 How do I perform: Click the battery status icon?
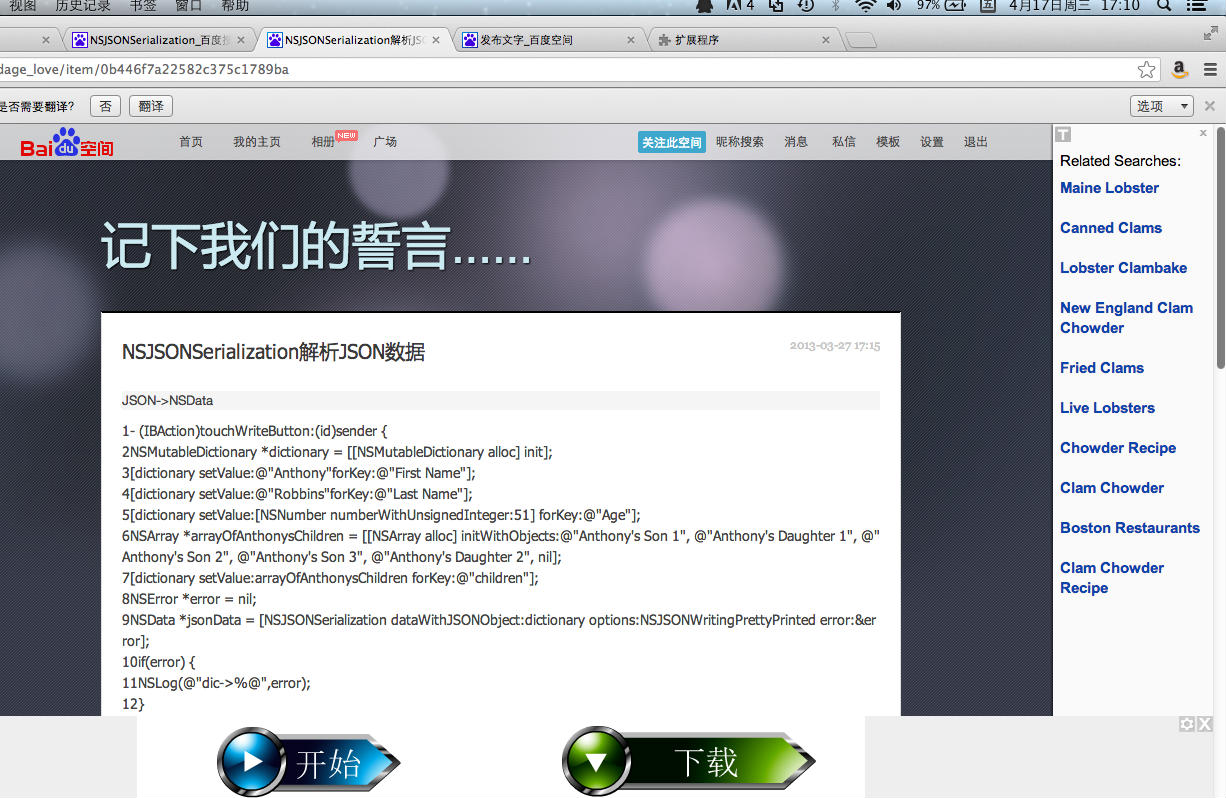[954, 5]
